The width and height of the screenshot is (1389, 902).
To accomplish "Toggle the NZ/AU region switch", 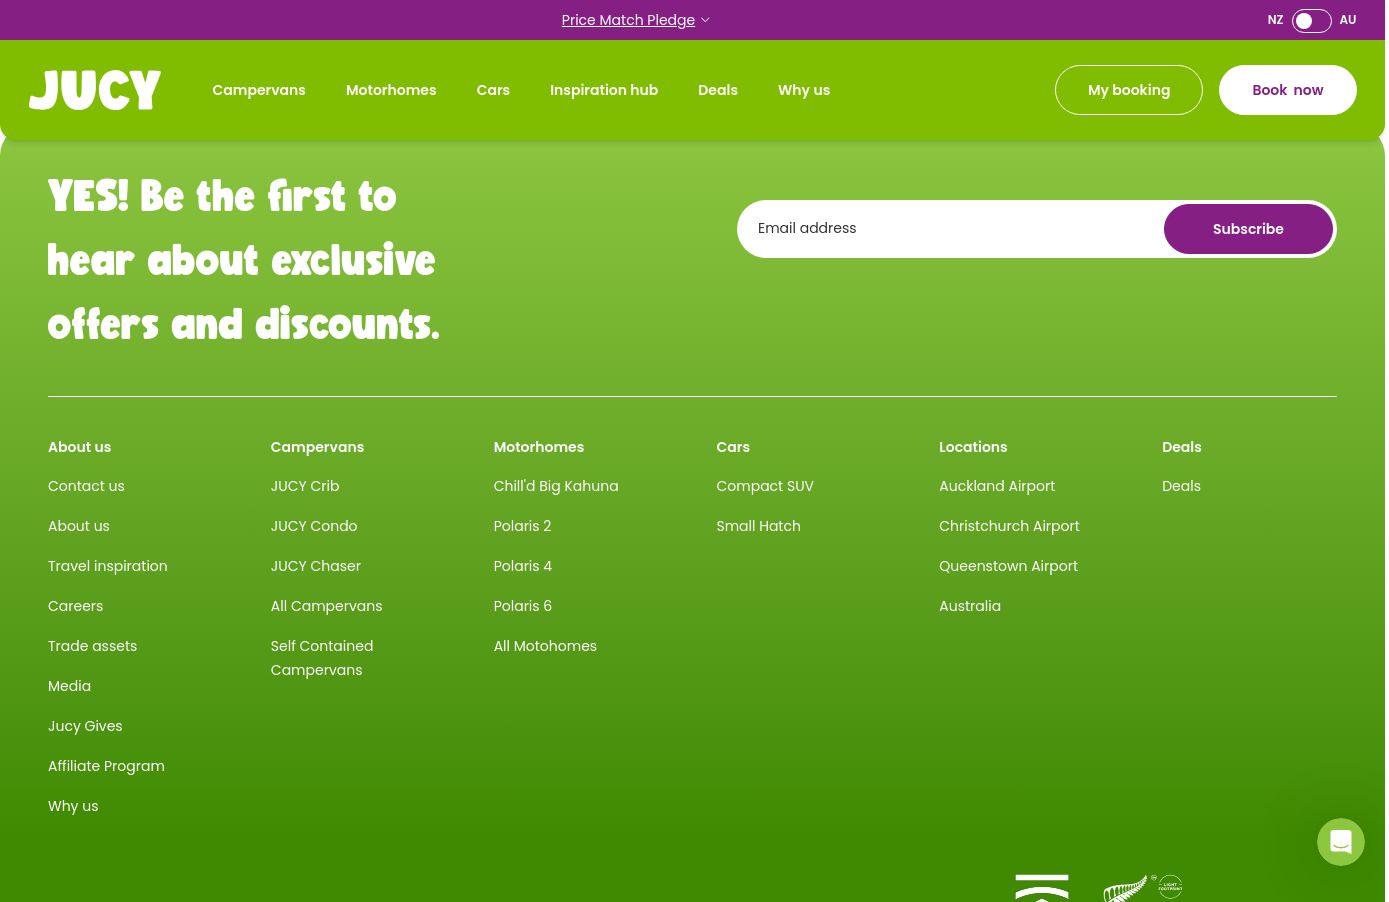I will (1311, 21).
